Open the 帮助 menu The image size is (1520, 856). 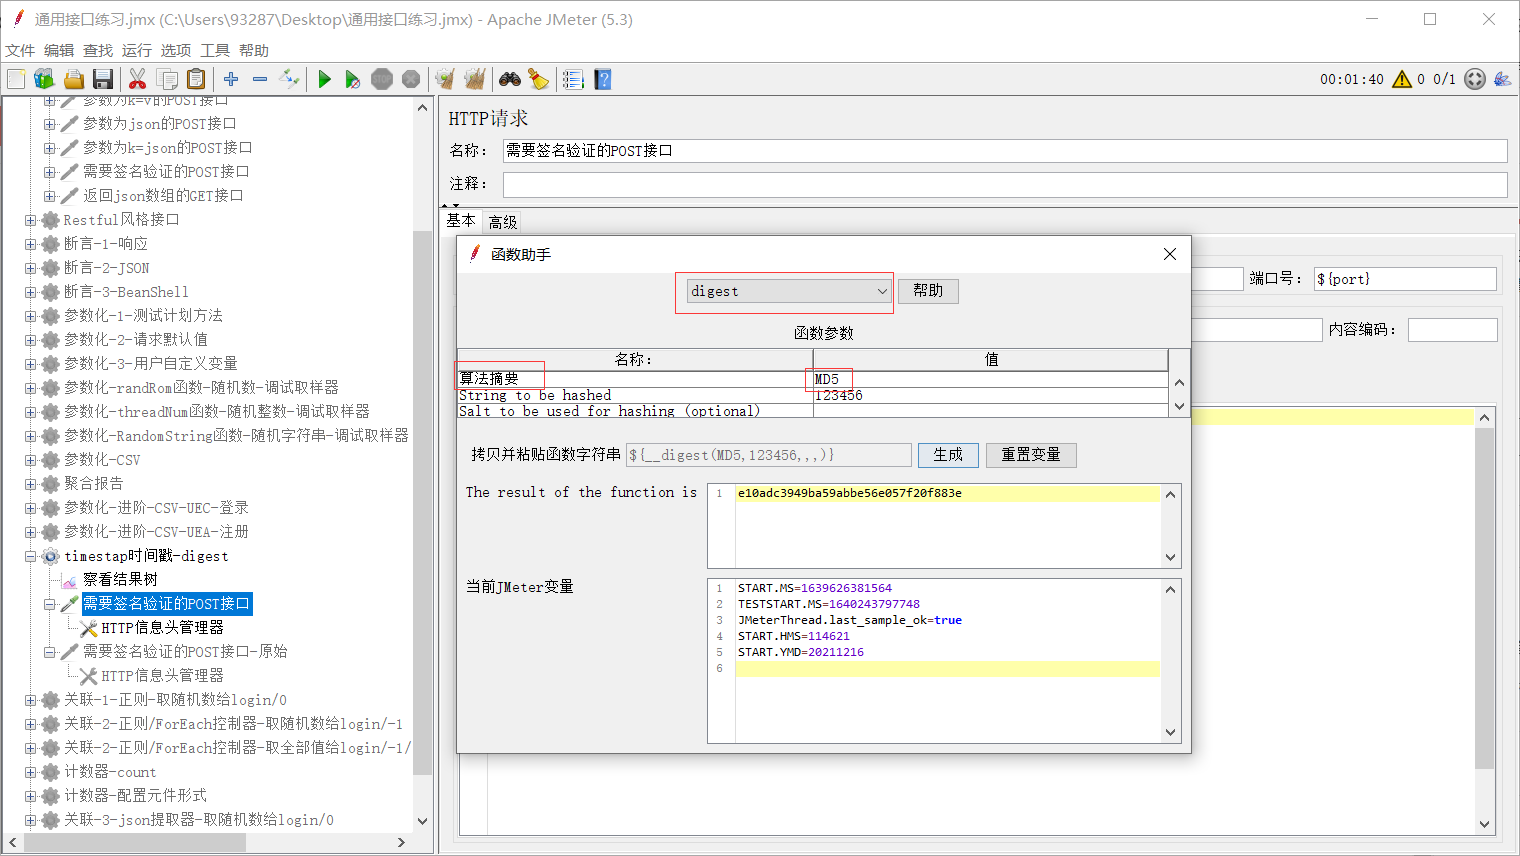[254, 50]
